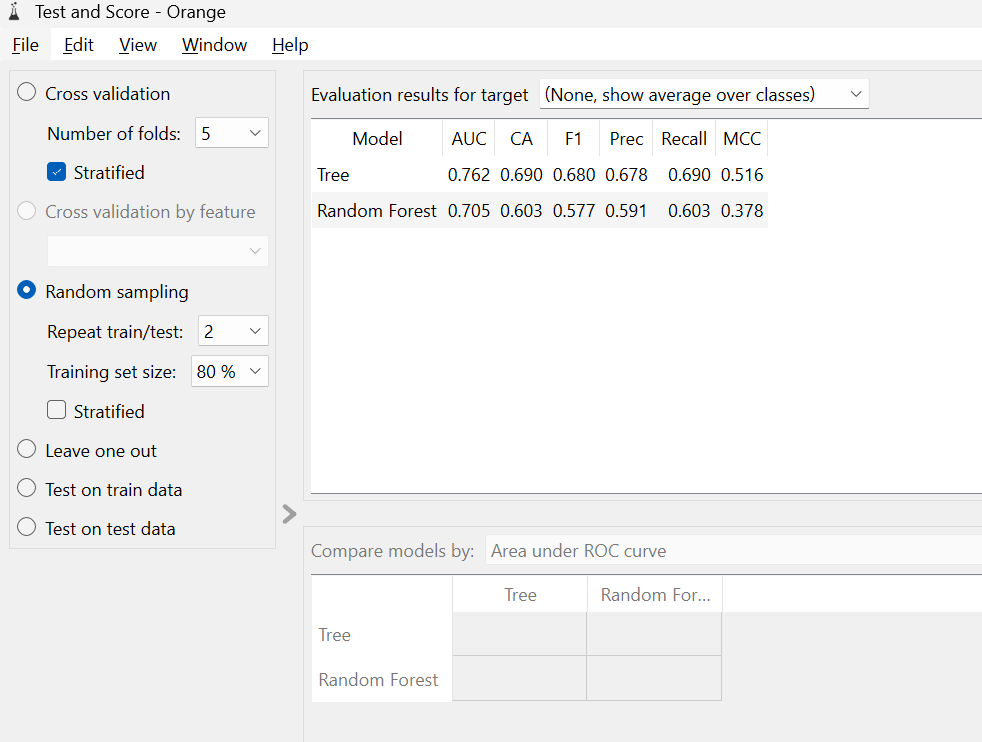Open the View menu
Screen dimensions: 982x742
click(138, 45)
